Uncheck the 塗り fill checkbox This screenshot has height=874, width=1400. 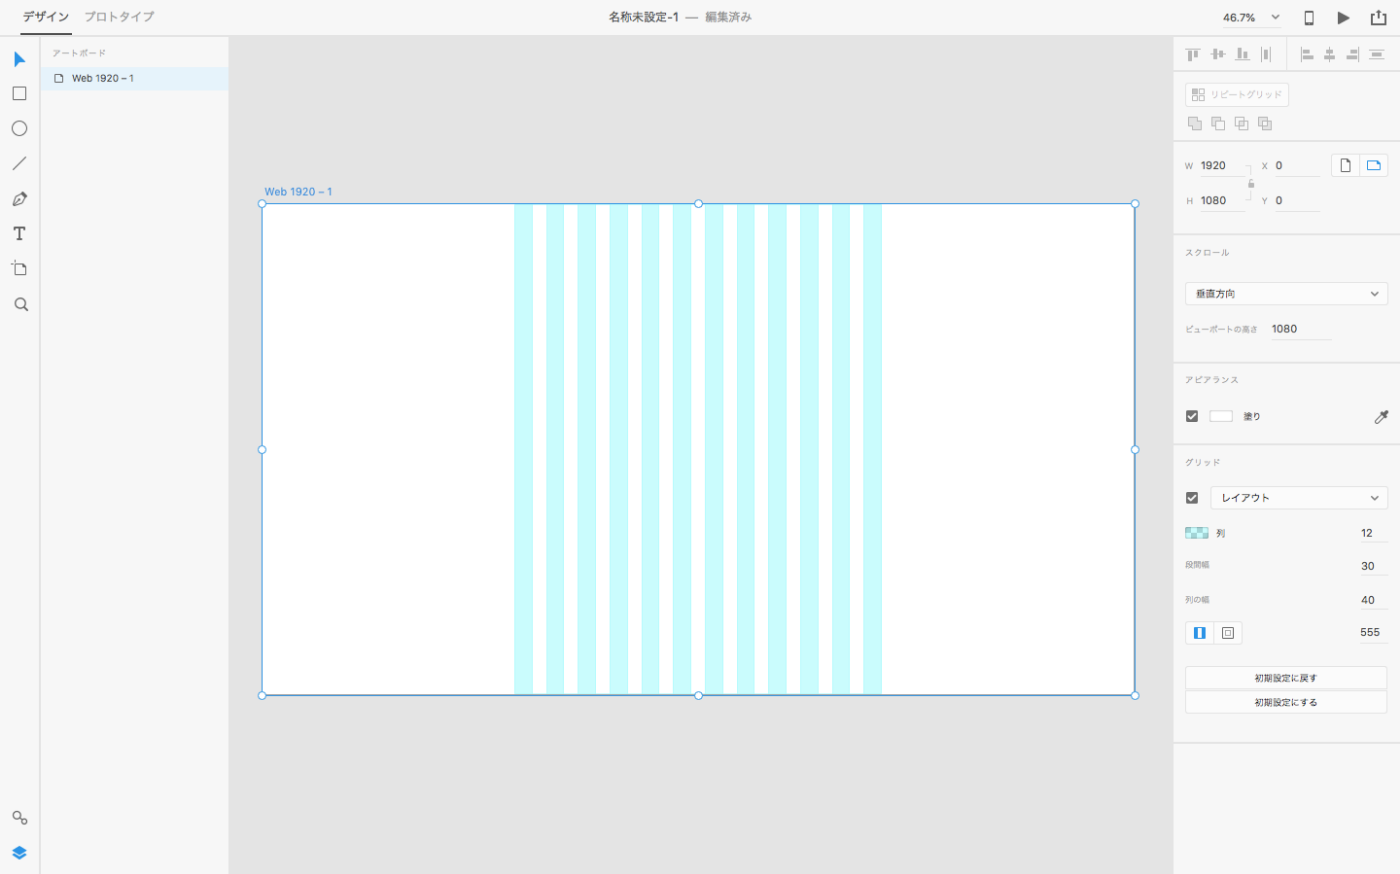pyautogui.click(x=1192, y=416)
